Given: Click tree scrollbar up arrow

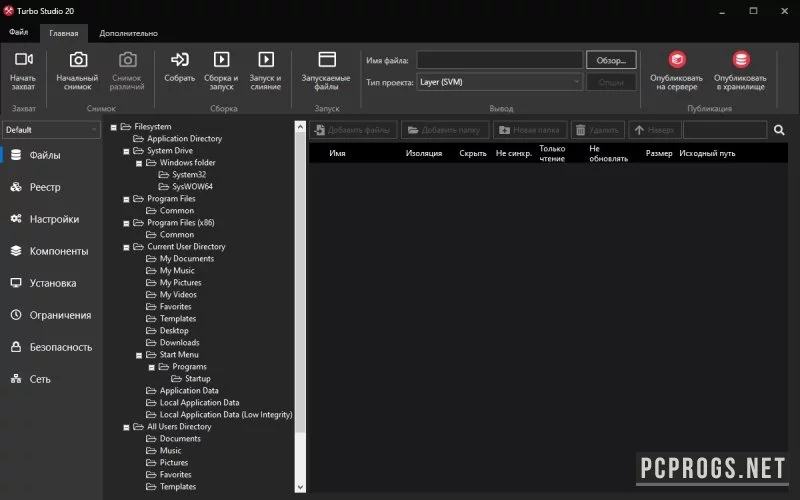Looking at the screenshot, I should tap(301, 127).
